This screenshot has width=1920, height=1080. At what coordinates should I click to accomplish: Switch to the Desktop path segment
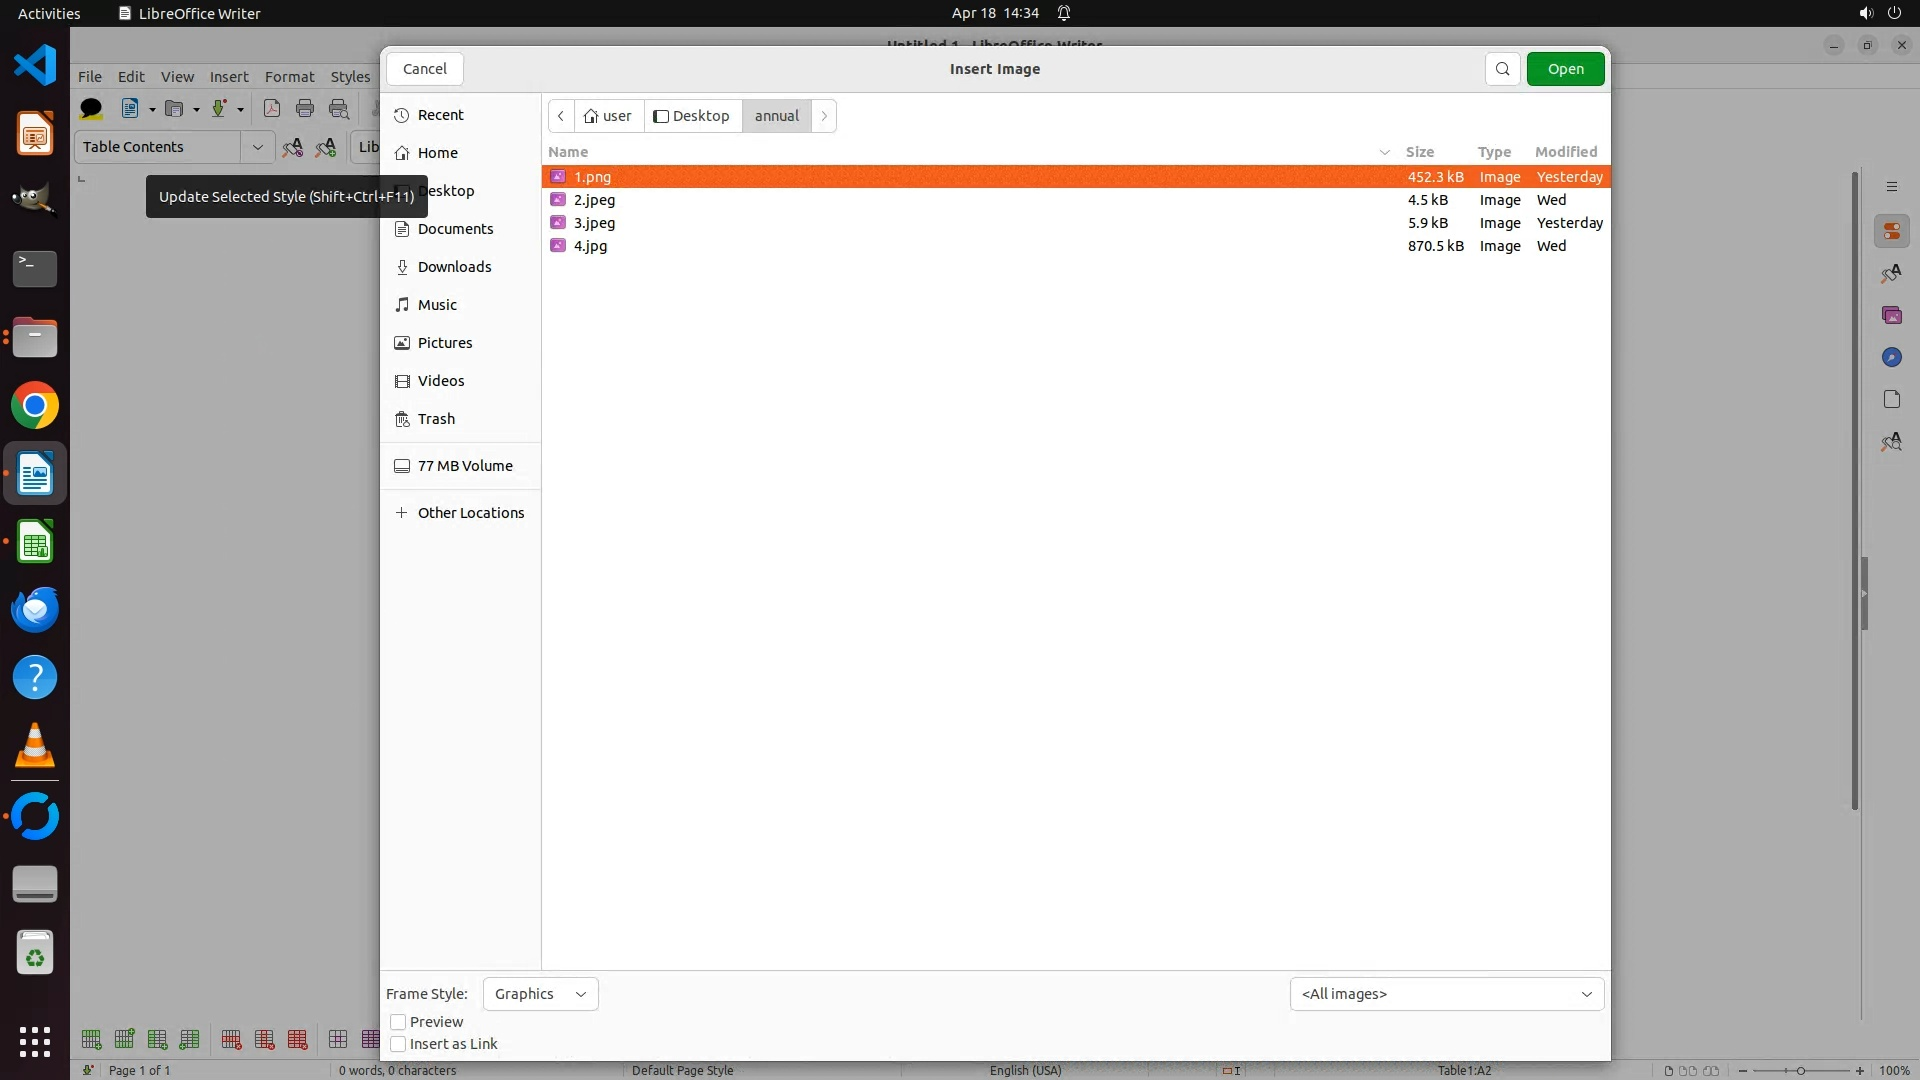(692, 116)
